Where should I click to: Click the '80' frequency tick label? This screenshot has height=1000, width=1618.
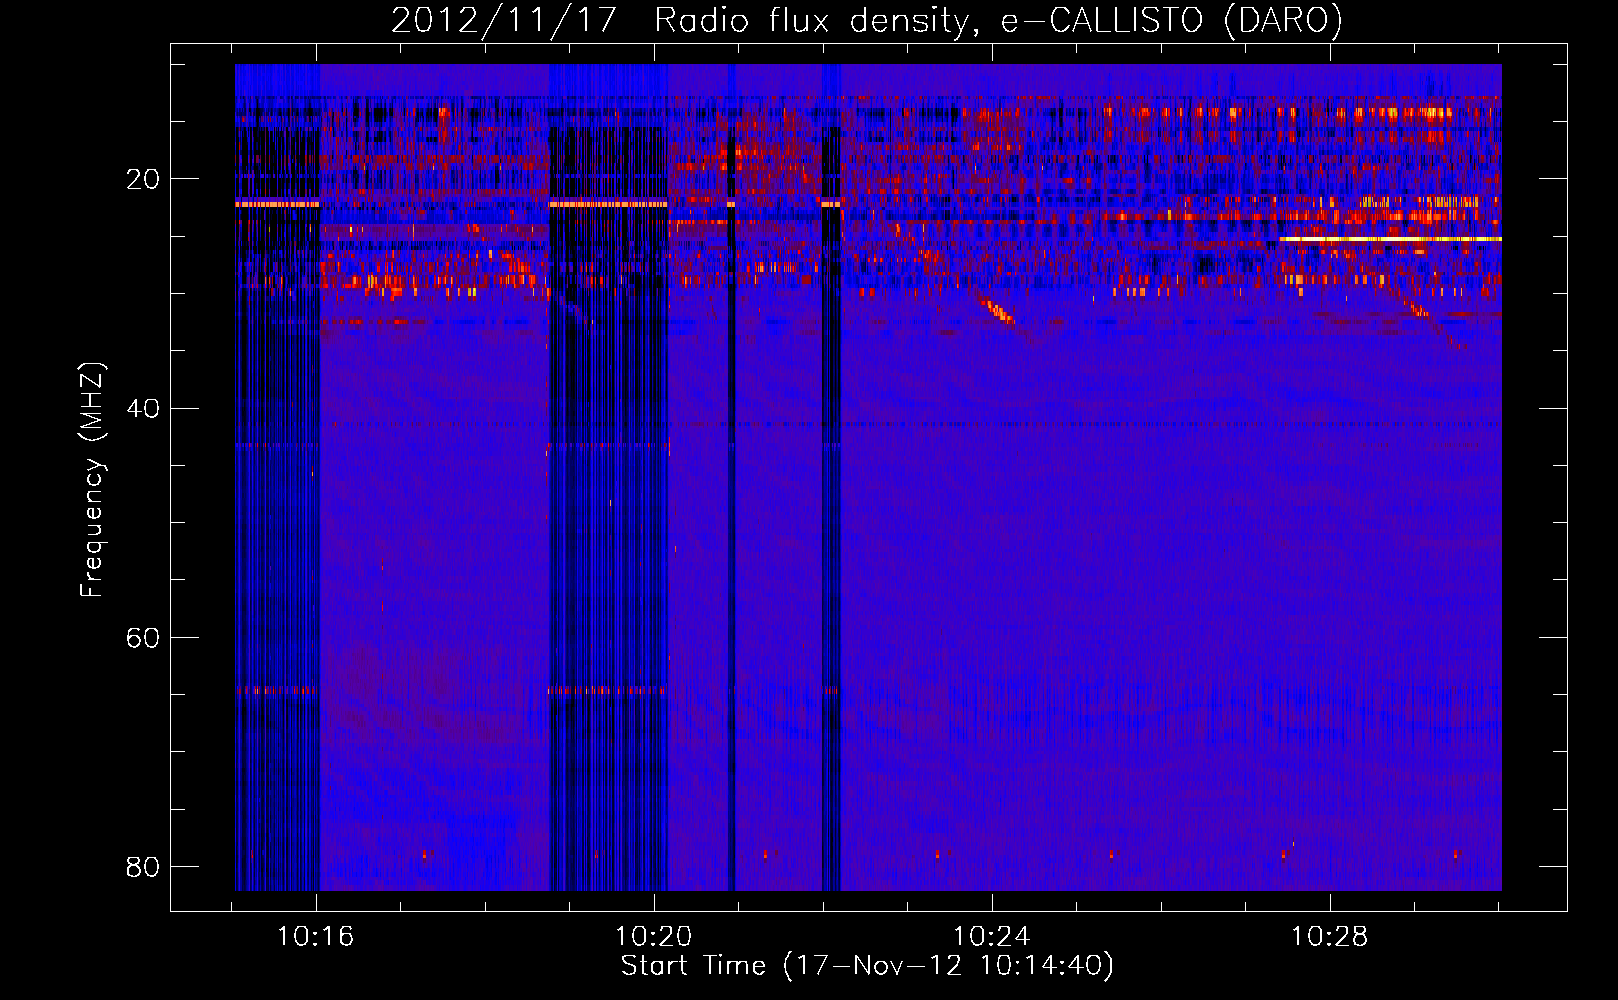click(x=143, y=866)
